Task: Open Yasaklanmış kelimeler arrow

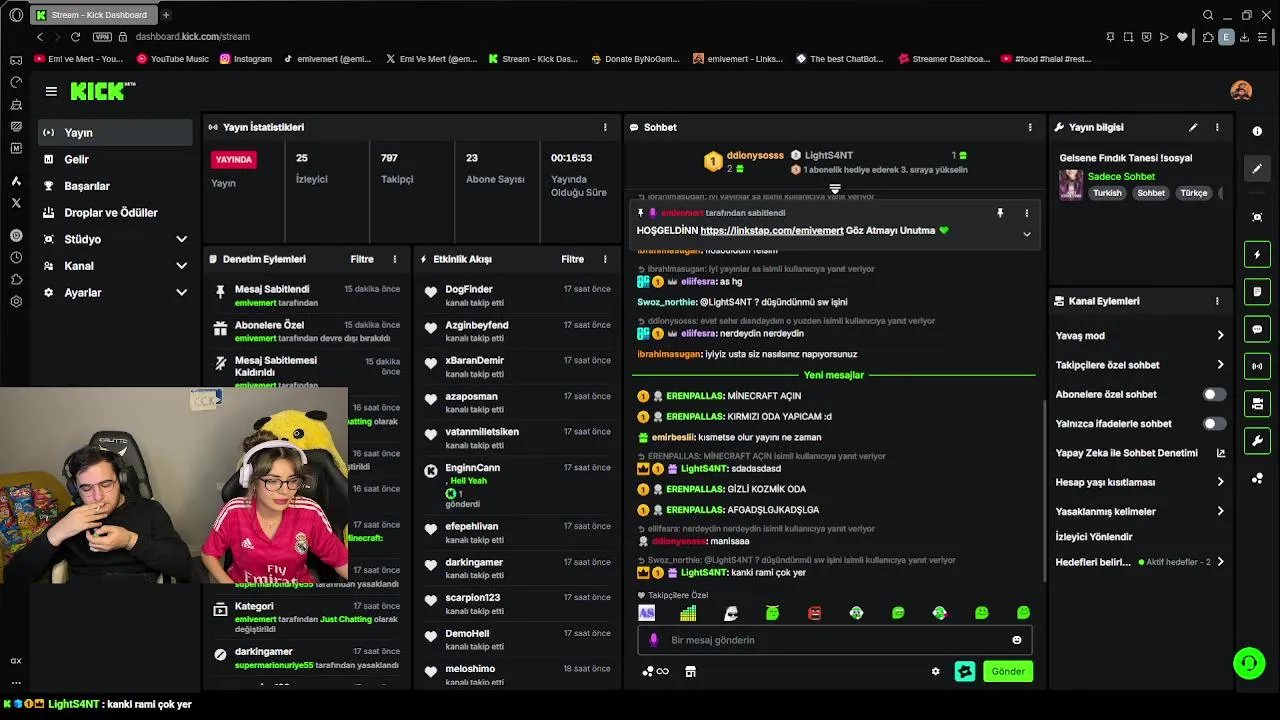Action: click(x=1220, y=511)
